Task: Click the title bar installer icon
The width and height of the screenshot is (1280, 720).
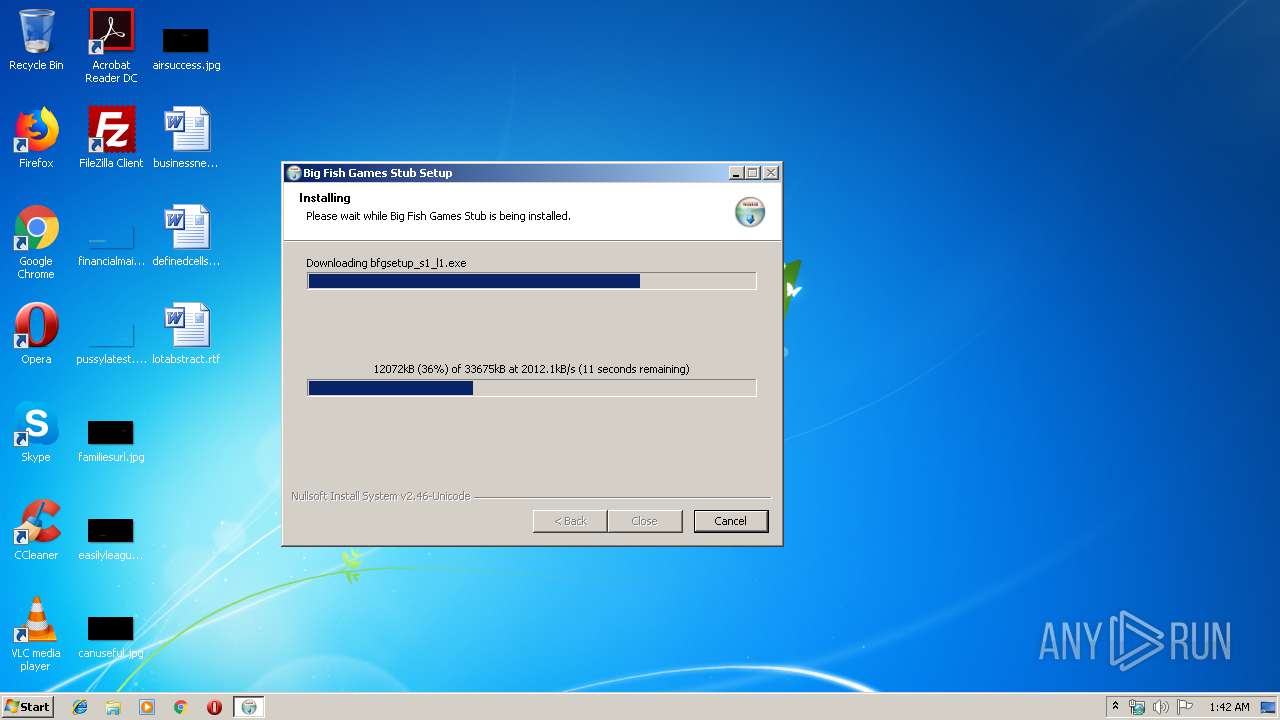Action: pos(294,173)
